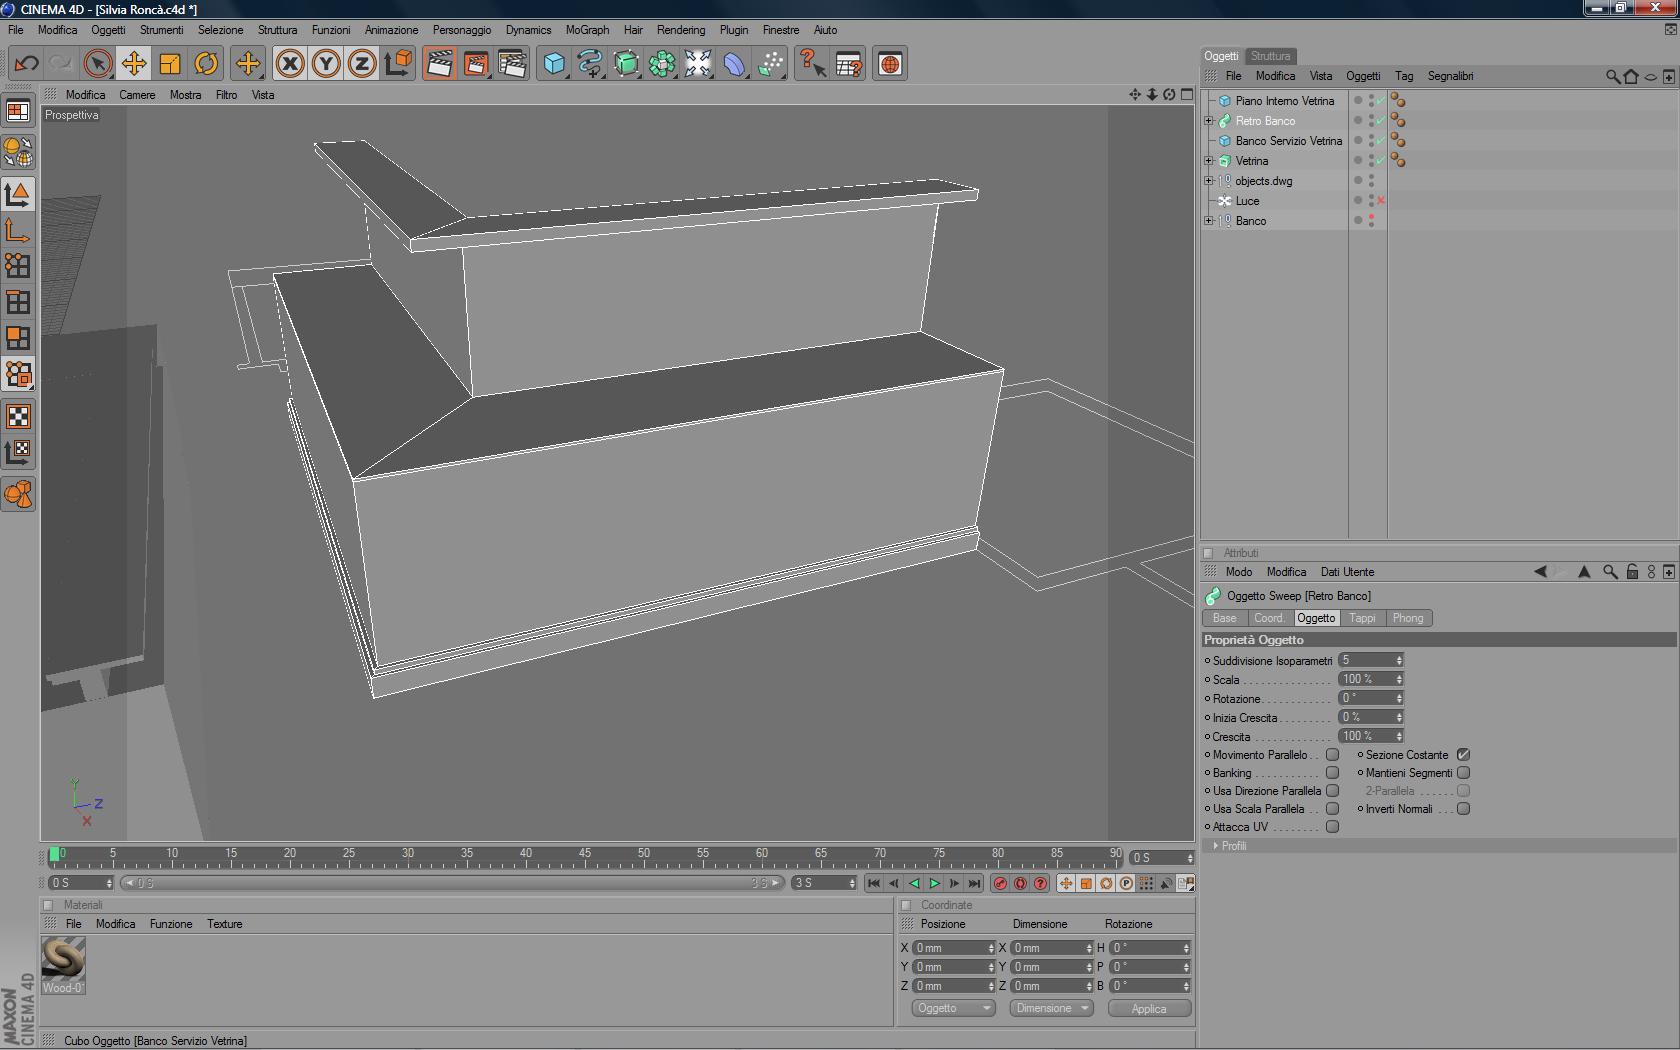Jump to the animation start
Screen dimensions: 1680x1050
(873, 883)
